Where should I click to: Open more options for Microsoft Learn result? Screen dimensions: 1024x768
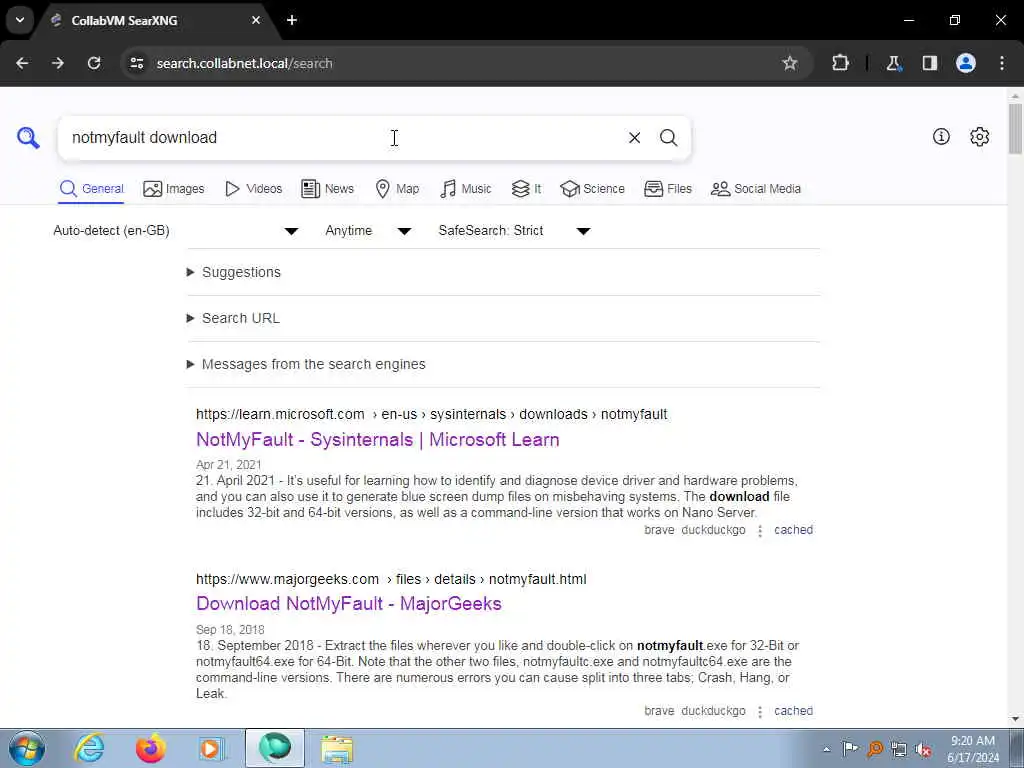[760, 531]
